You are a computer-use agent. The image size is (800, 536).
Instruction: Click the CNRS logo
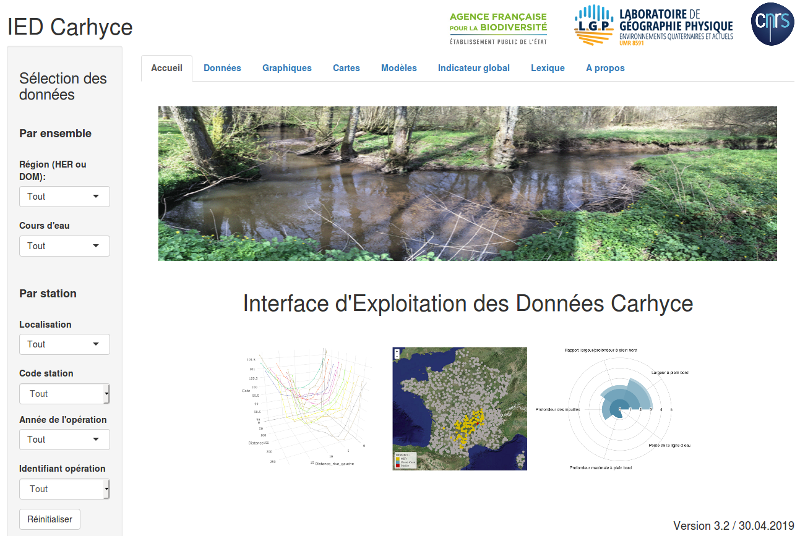[x=770, y=24]
